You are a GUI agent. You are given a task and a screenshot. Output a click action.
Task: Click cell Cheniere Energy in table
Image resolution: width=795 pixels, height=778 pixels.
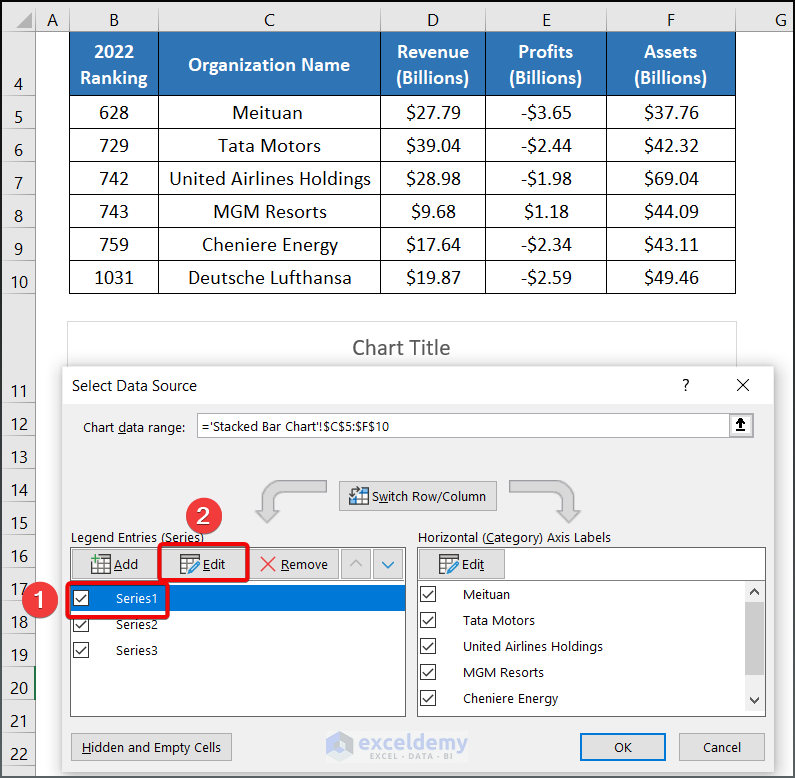coord(269,244)
